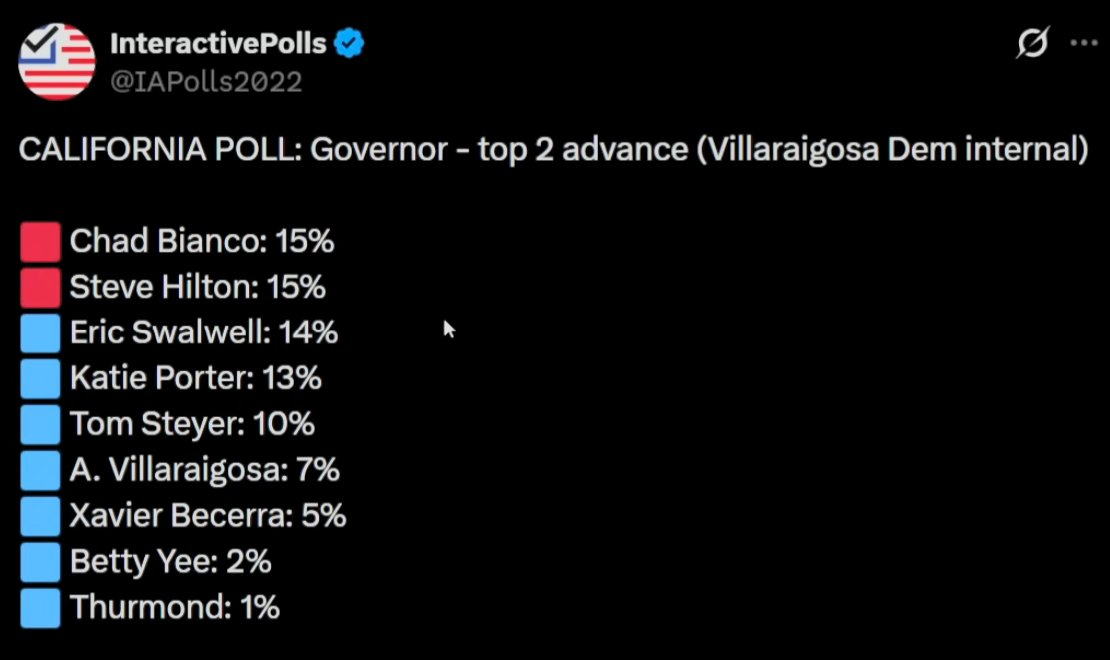Click the blue square beside Katie Porter
The width and height of the screenshot is (1110, 660).
40,378
